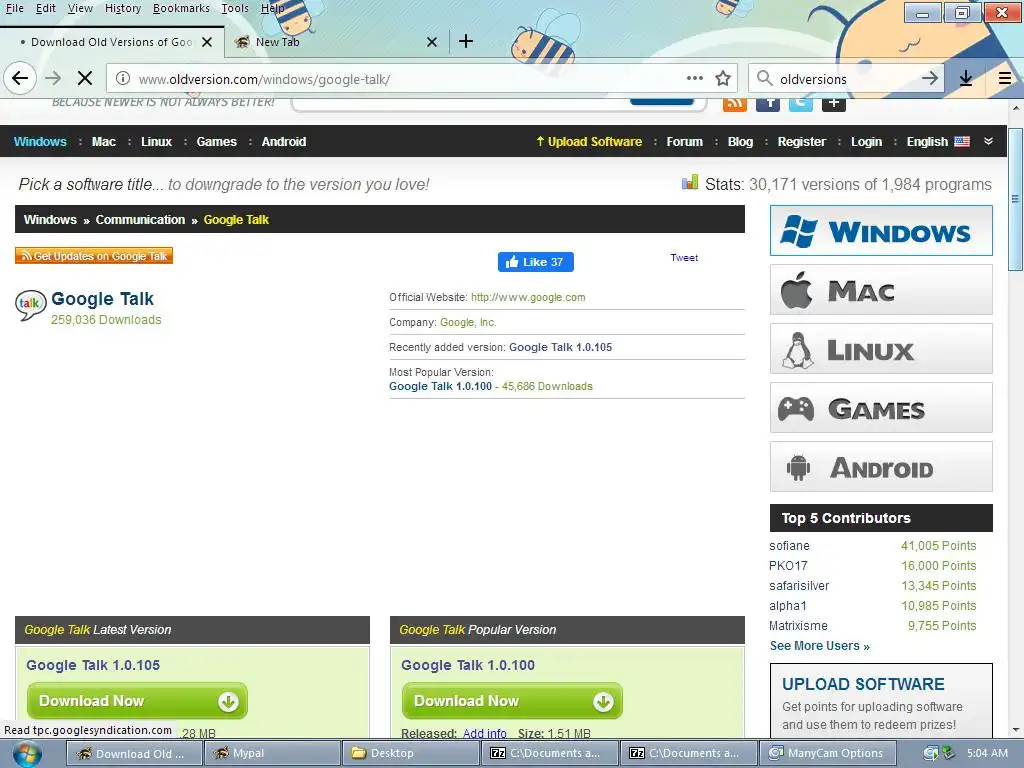Open the Blog link
1024x768 pixels.
(741, 142)
